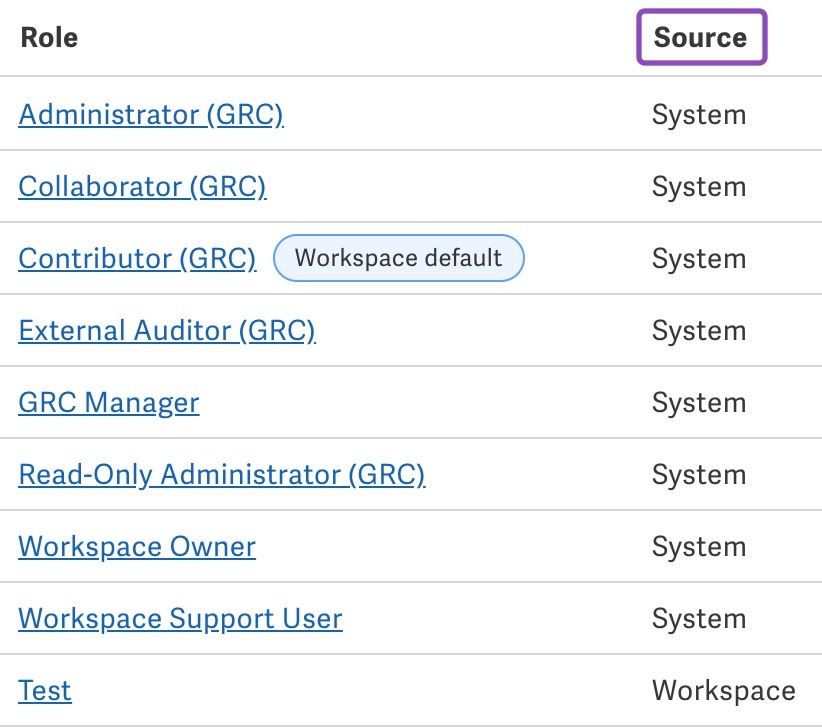Click the Workspace default badge
822x728 pixels.
pos(398,258)
